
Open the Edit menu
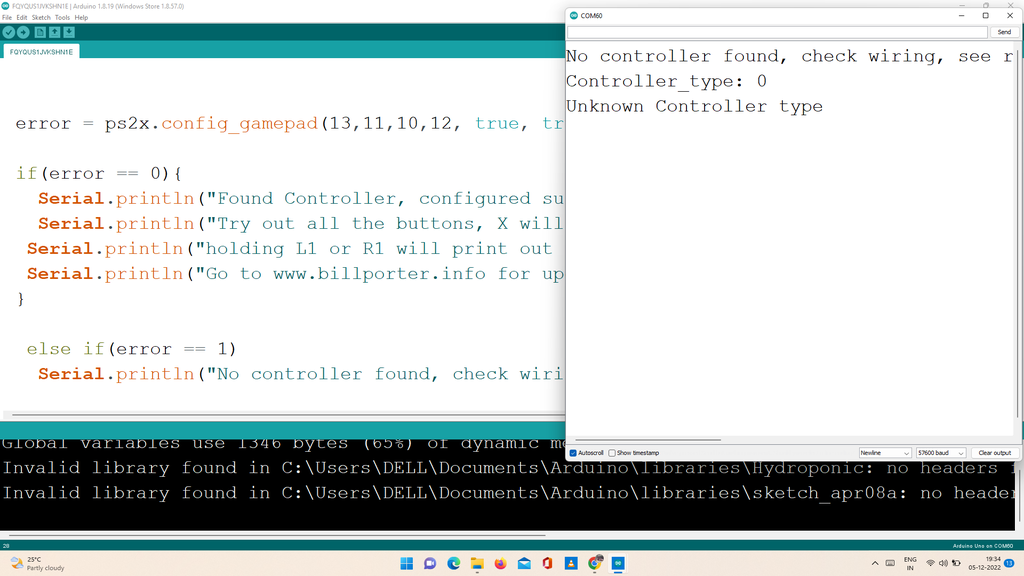[22, 18]
